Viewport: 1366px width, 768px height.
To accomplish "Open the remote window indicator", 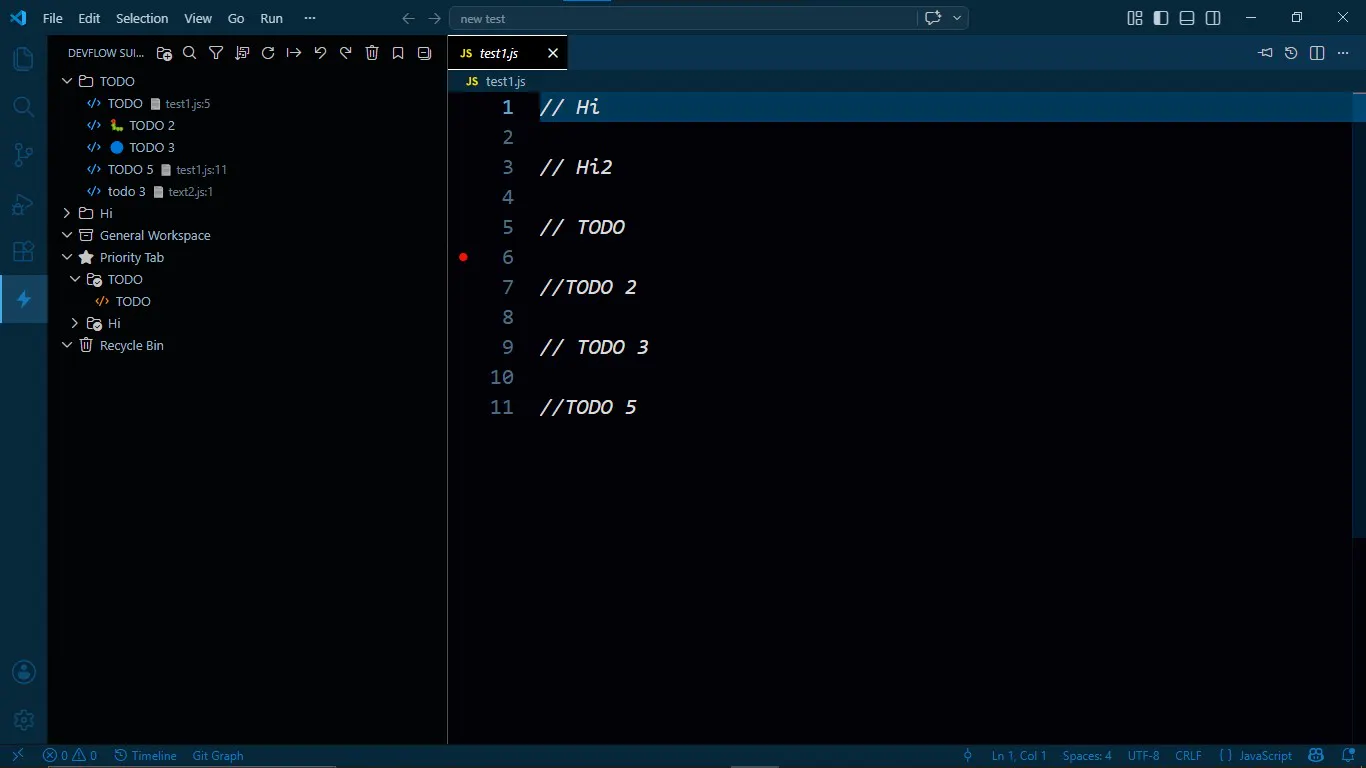I will 17,756.
